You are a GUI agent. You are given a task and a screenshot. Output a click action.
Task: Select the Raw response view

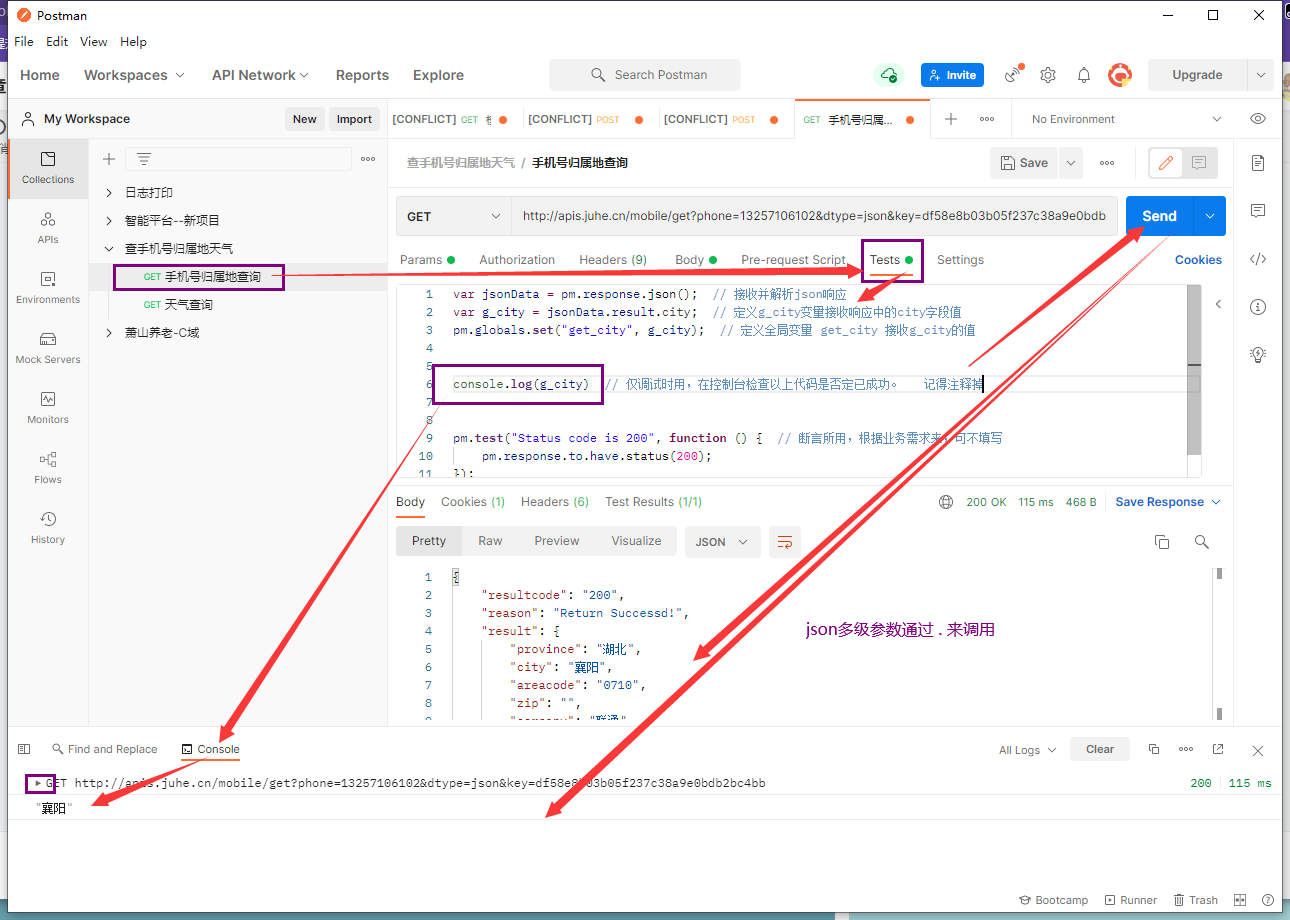pos(490,541)
